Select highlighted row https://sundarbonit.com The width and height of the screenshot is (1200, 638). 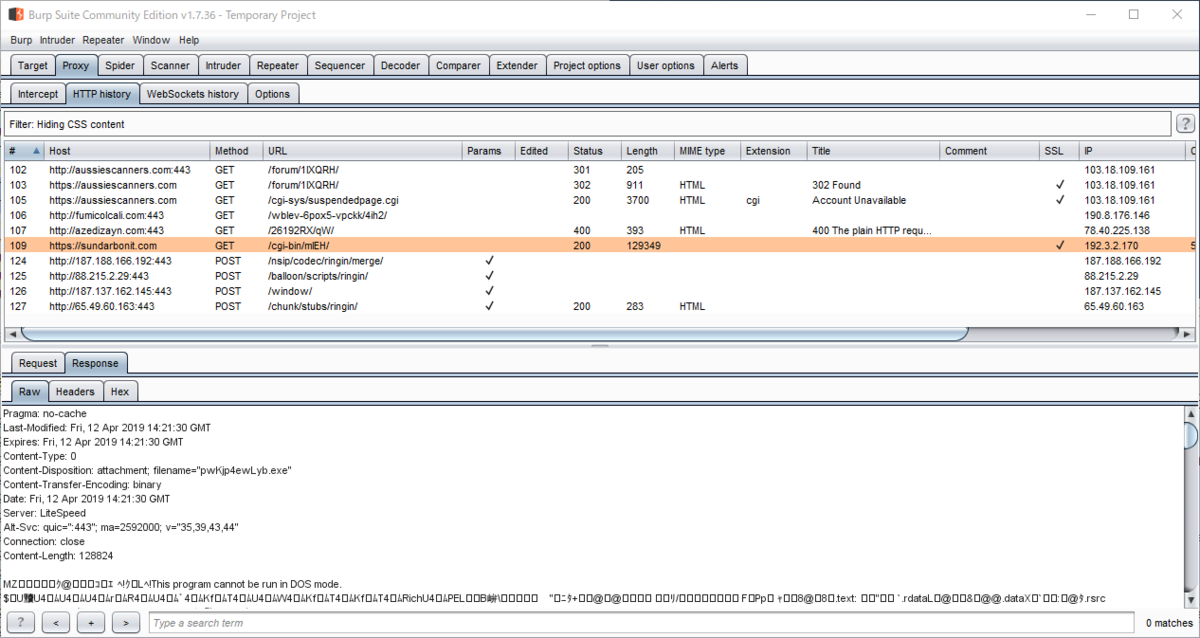tap(600, 245)
